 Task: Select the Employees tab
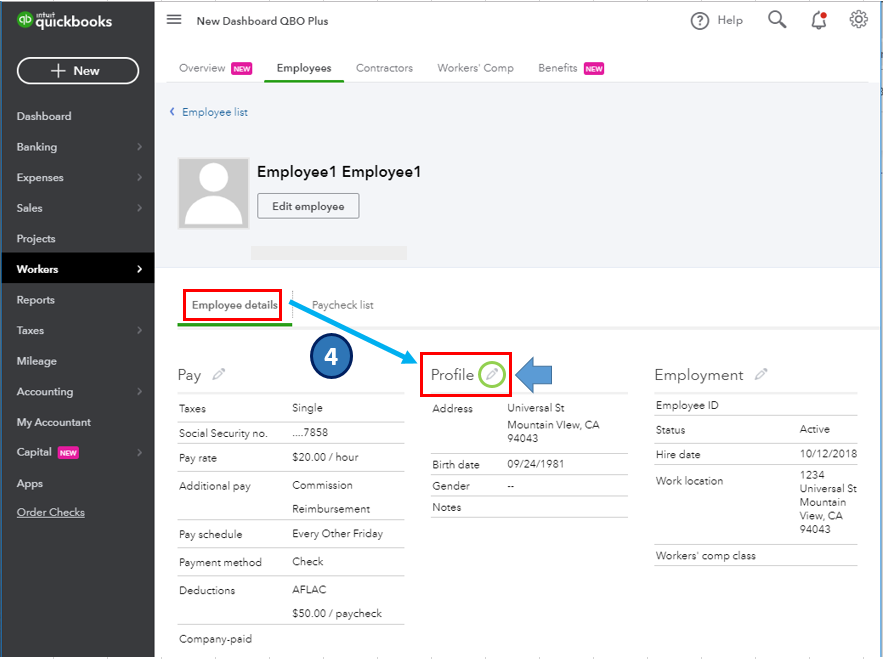304,68
